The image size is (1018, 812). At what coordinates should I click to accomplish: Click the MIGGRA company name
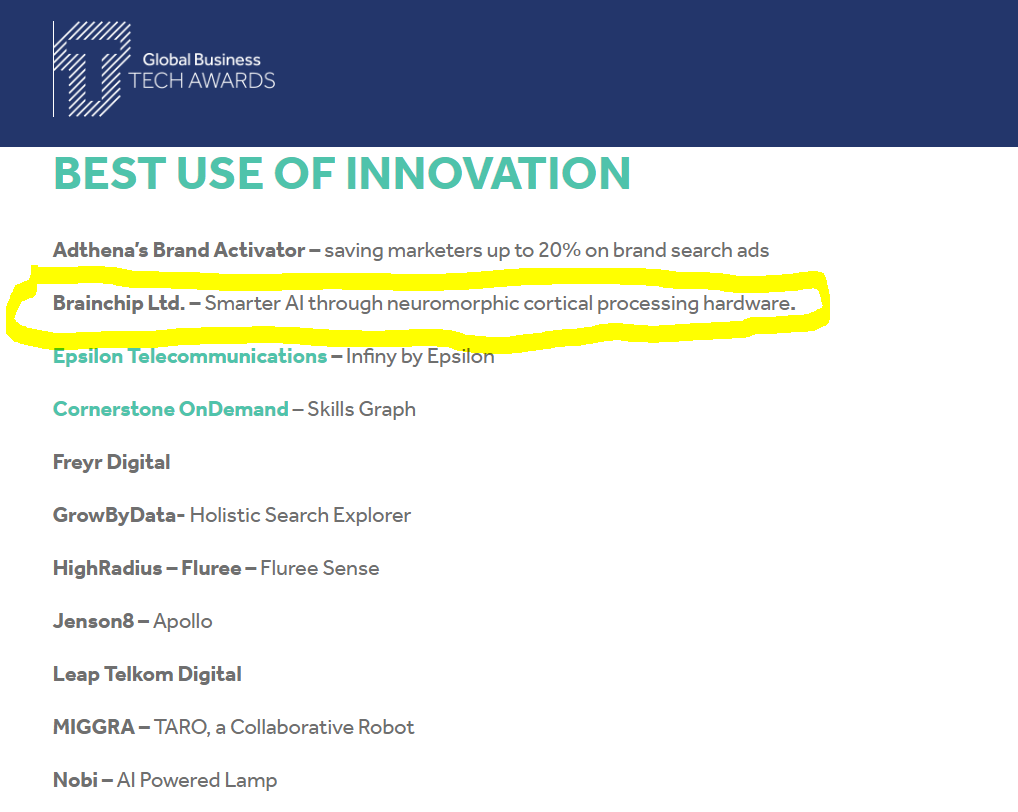click(93, 727)
